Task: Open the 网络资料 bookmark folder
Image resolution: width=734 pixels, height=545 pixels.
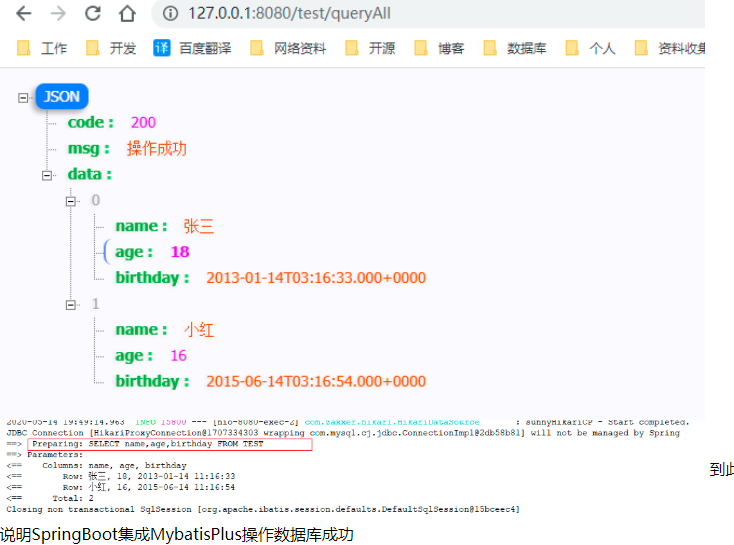Action: pos(288,48)
